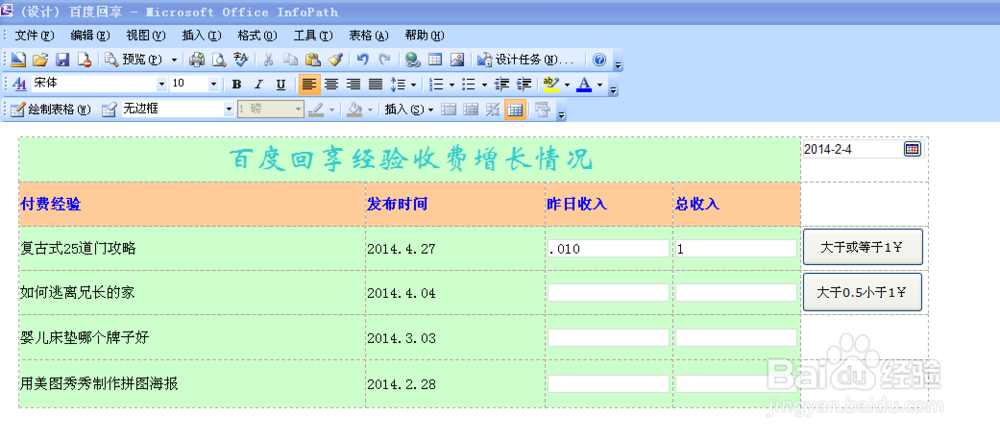Align text left

(x=309, y=84)
